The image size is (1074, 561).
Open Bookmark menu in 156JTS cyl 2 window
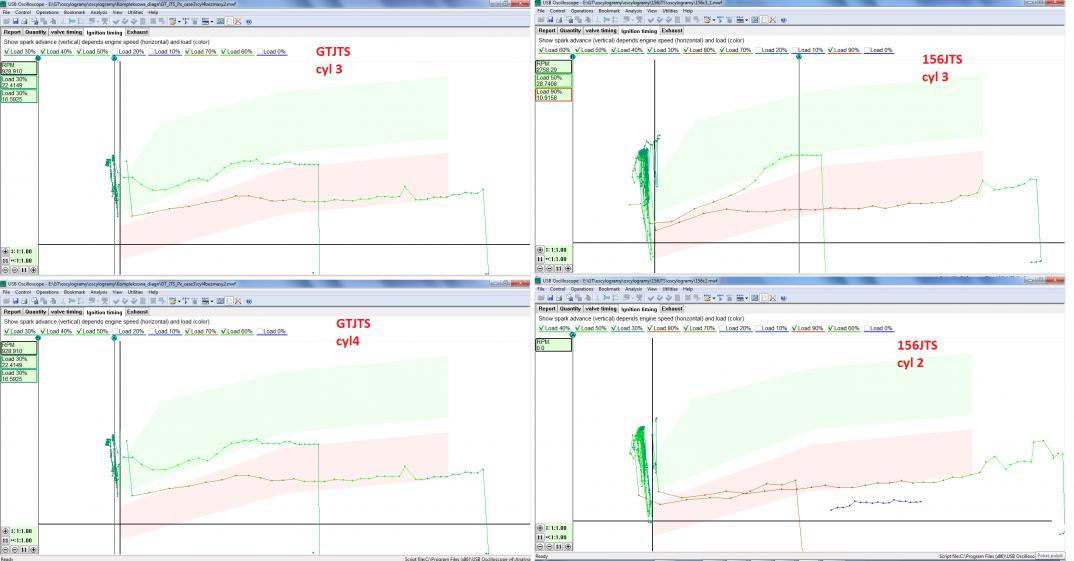[x=609, y=289]
